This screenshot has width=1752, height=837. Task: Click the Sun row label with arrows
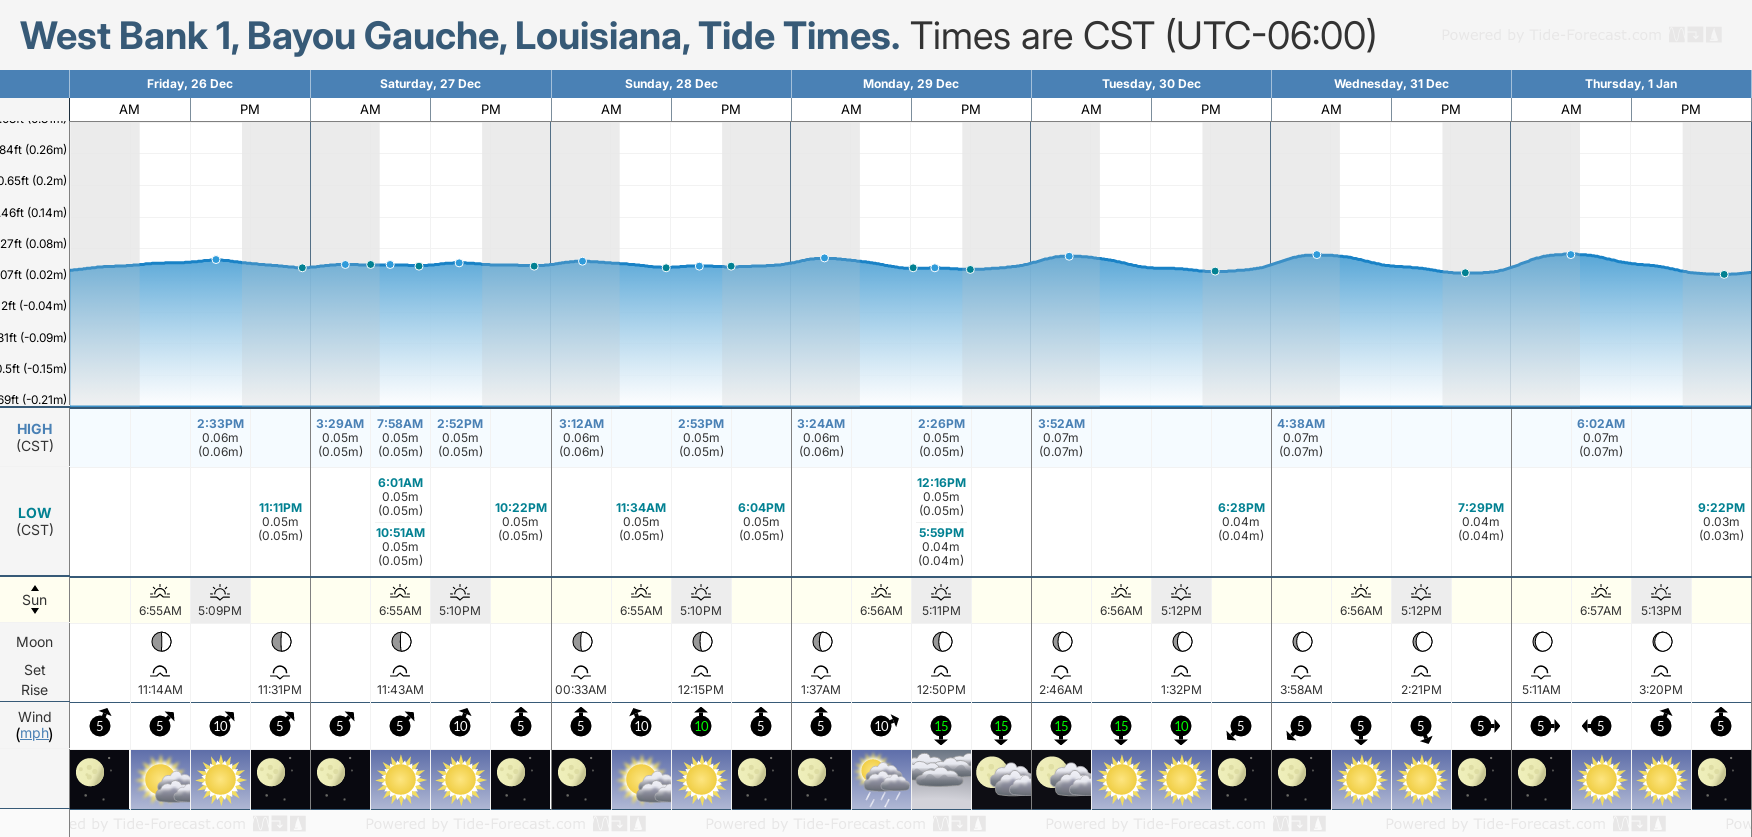coord(34,600)
